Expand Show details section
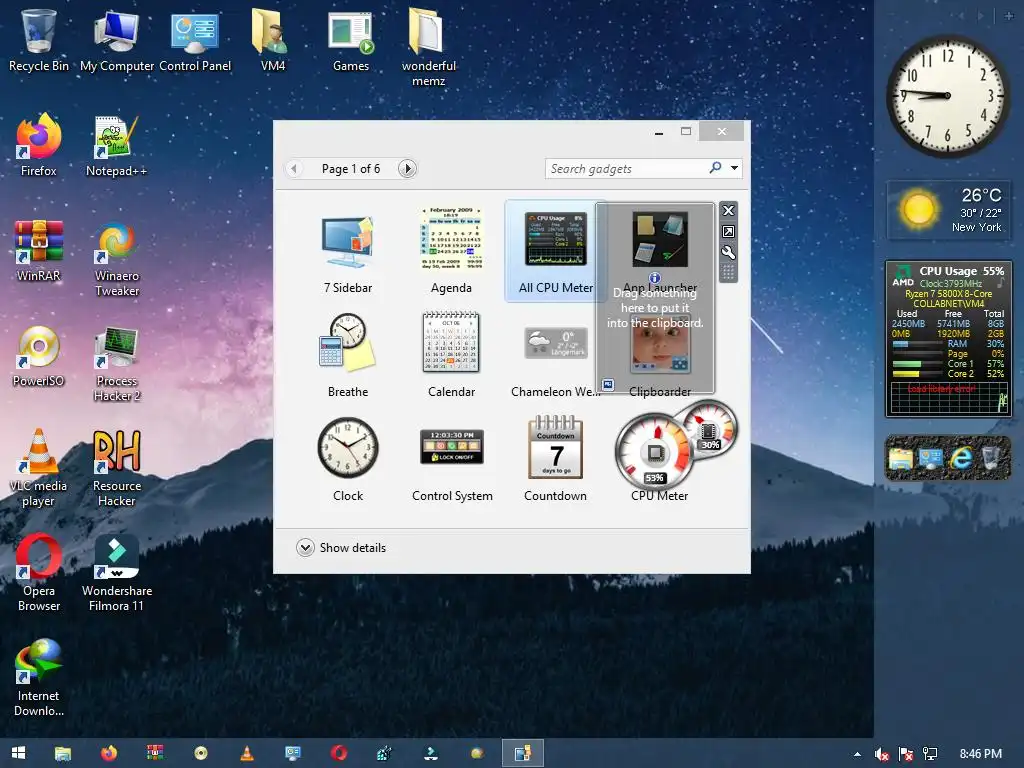 (x=341, y=547)
